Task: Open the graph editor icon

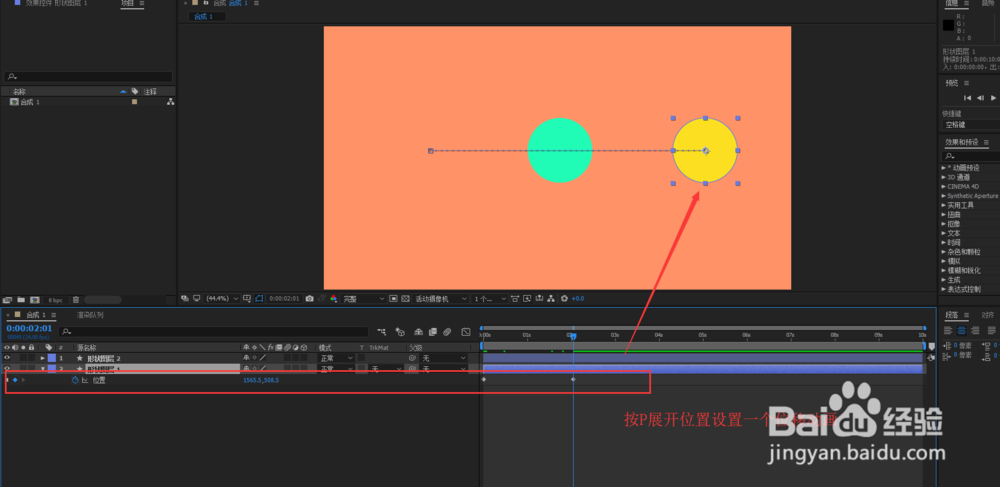Action: [x=466, y=331]
